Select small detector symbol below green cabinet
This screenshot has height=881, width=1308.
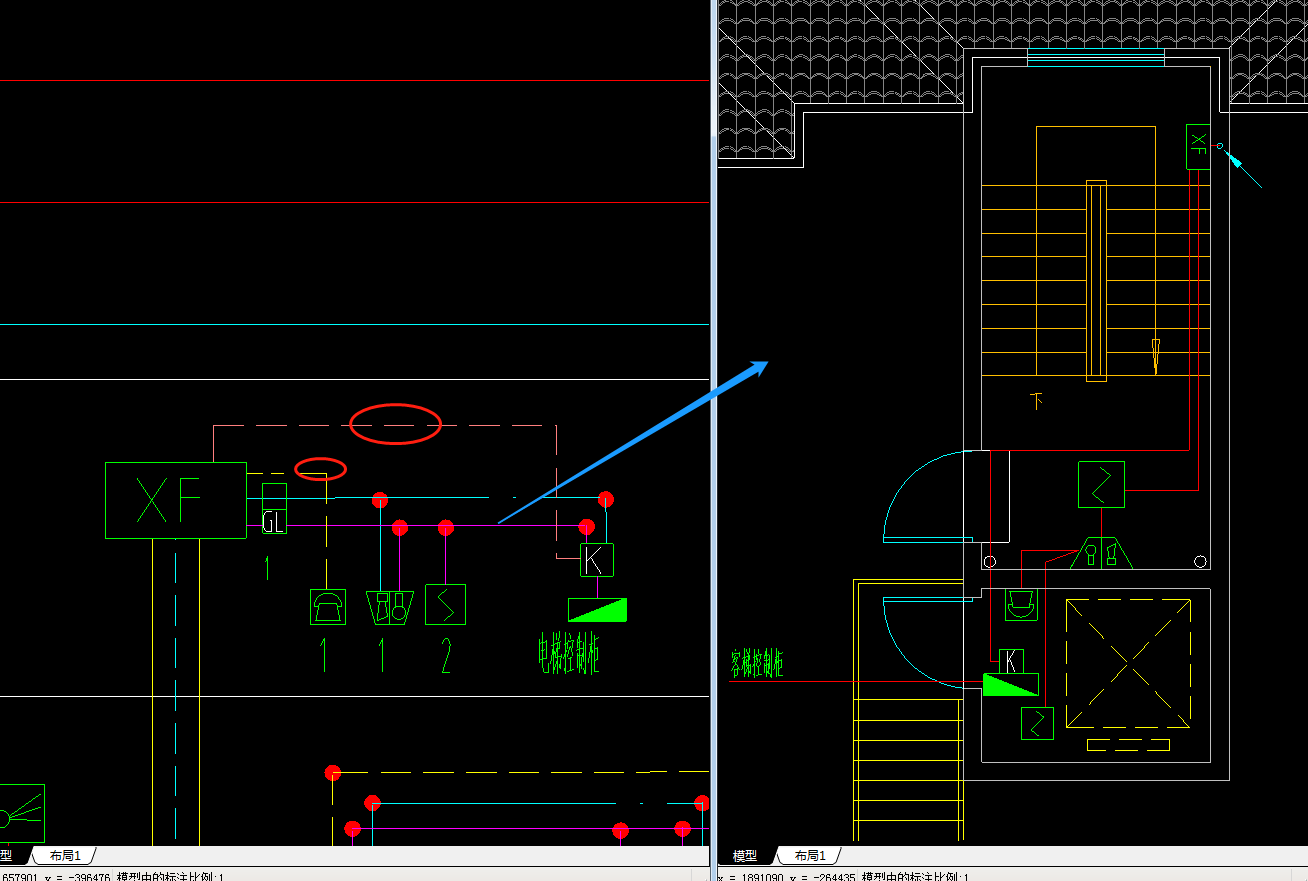[x=1037, y=723]
